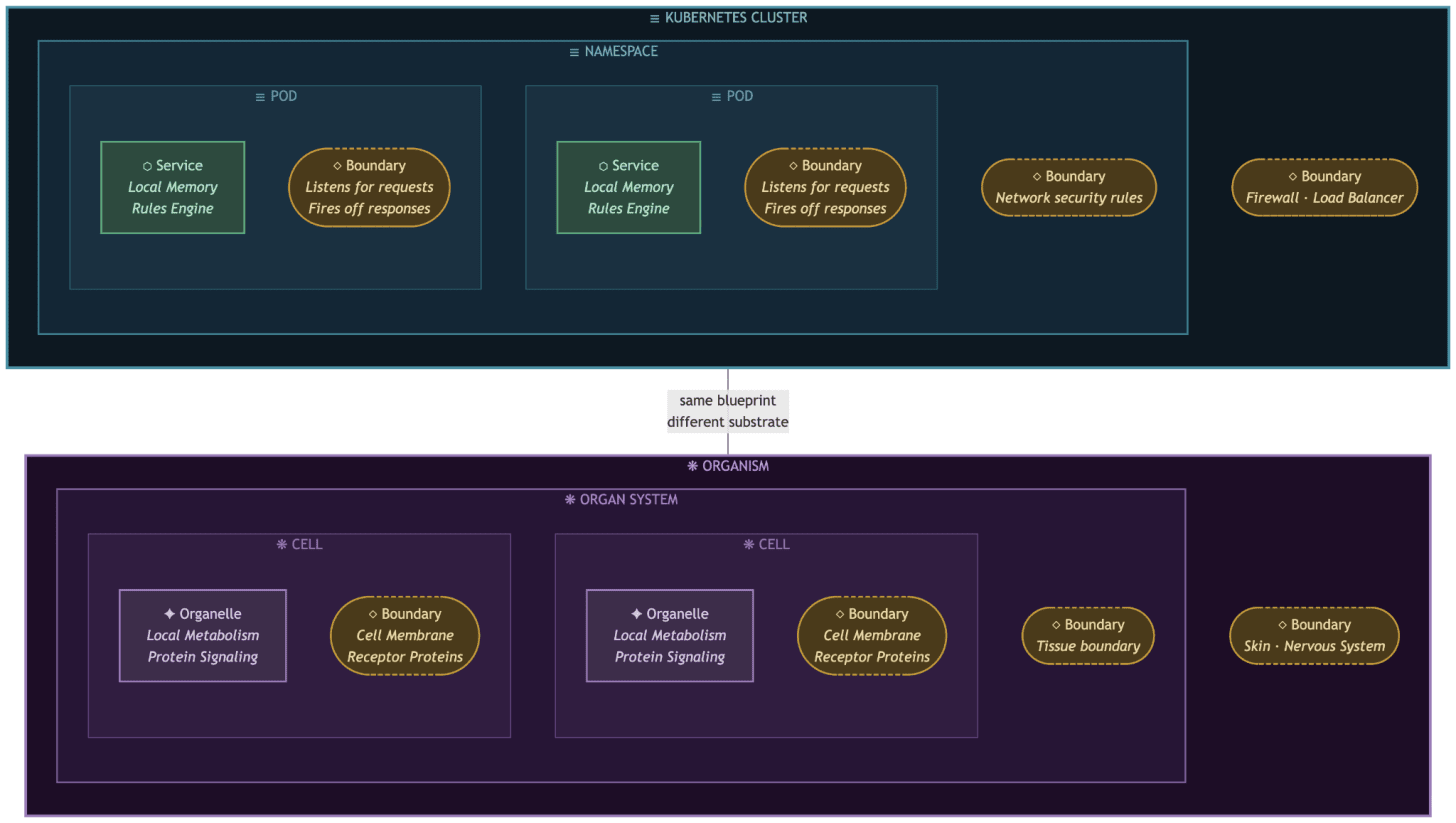1456x823 pixels.
Task: Click the 'Fires off responses' Boundary in the right Pod
Action: point(825,186)
